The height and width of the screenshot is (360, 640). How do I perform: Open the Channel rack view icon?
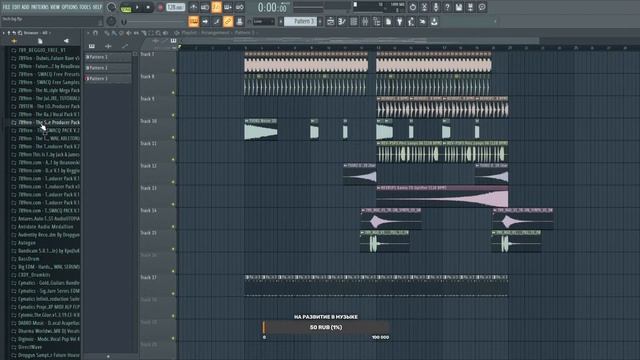353,21
